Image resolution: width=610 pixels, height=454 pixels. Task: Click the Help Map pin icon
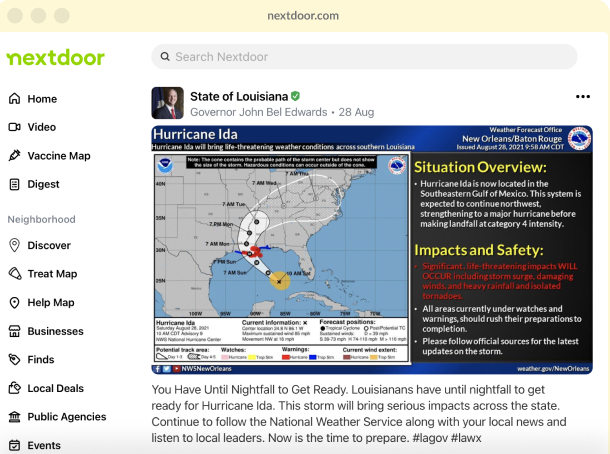coord(14,302)
